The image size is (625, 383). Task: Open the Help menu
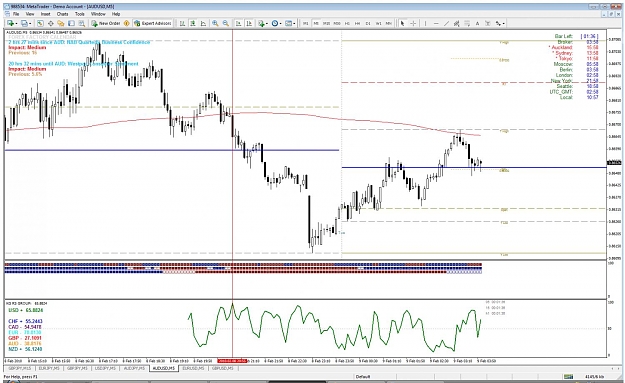(116, 14)
